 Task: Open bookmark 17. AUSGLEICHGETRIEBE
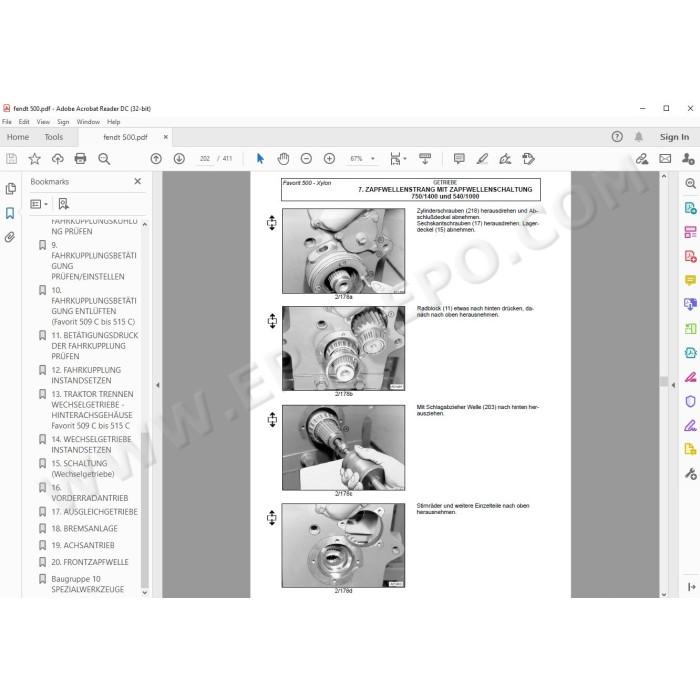tap(94, 512)
